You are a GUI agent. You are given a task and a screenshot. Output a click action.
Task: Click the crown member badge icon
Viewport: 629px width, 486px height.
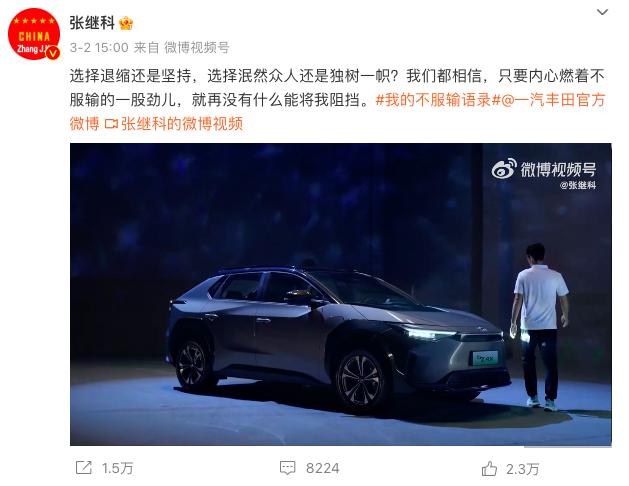click(126, 23)
